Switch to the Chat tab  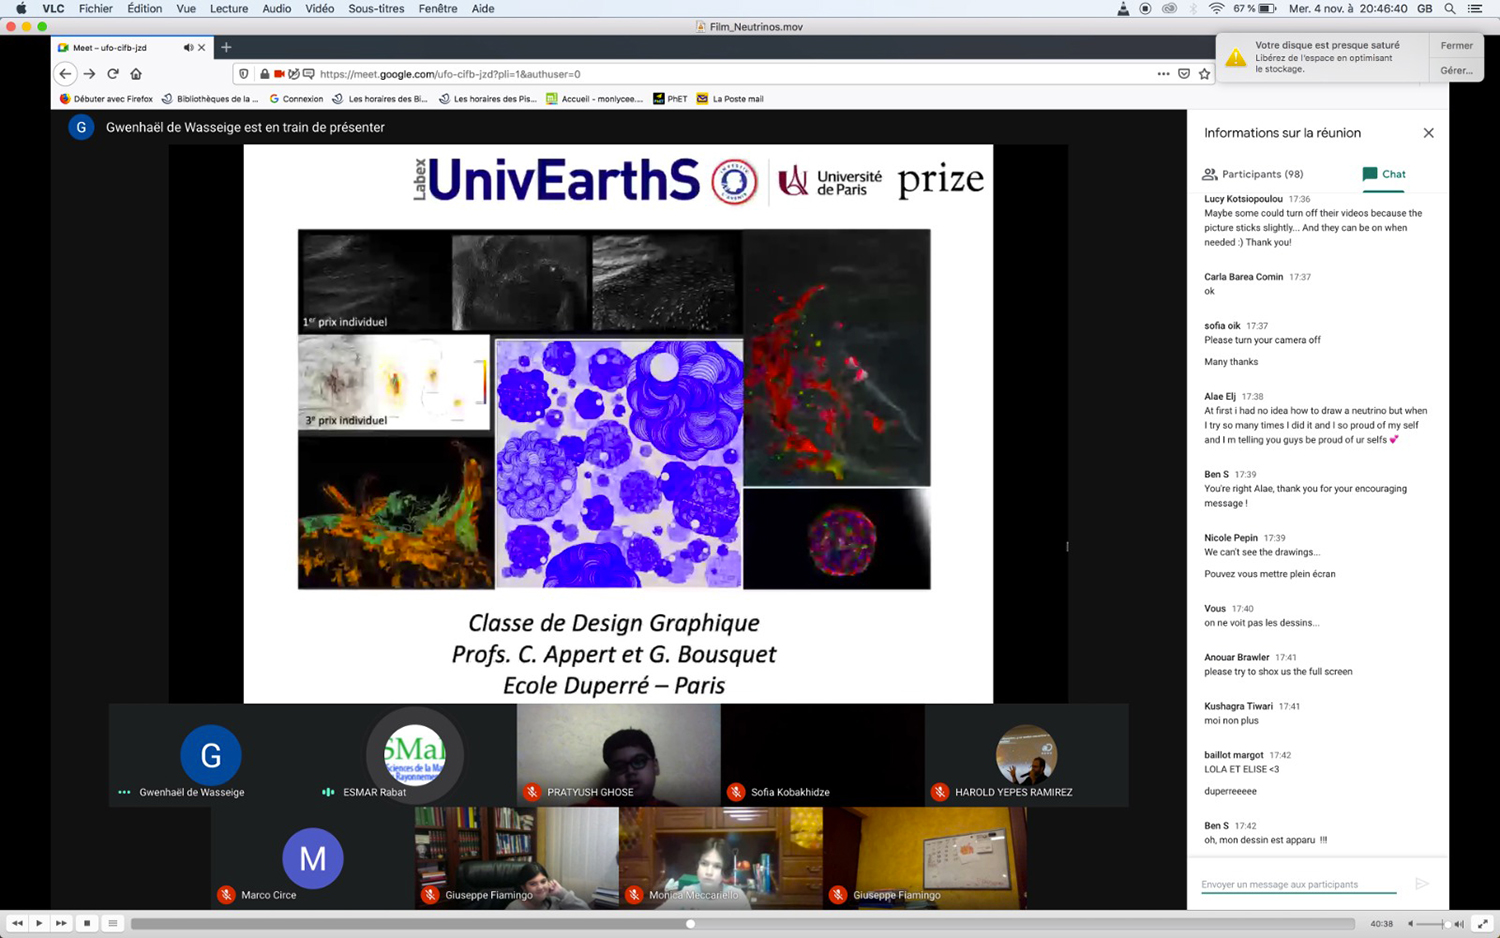point(1384,174)
